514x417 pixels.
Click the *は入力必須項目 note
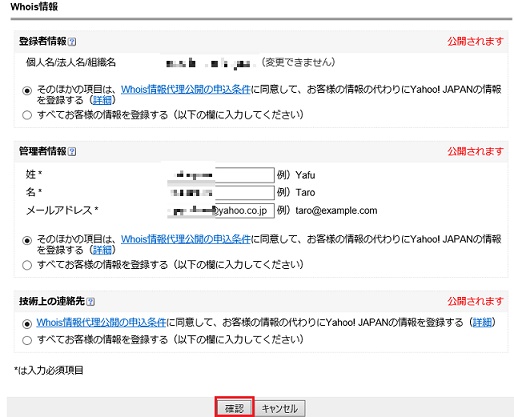point(49,370)
